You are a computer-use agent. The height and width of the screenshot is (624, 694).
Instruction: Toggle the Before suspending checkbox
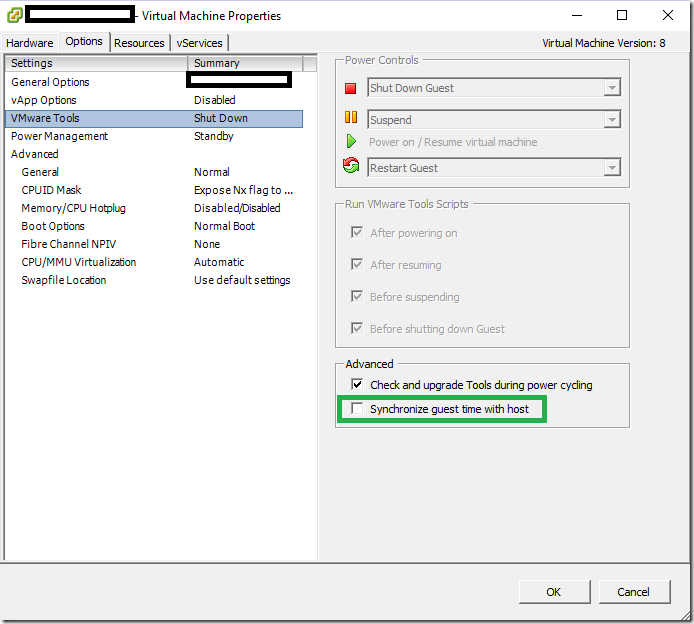point(357,296)
